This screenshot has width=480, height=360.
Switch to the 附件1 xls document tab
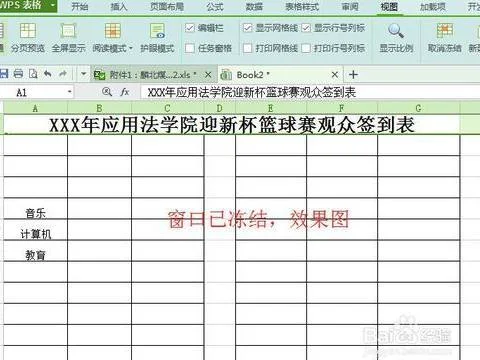(x=153, y=75)
